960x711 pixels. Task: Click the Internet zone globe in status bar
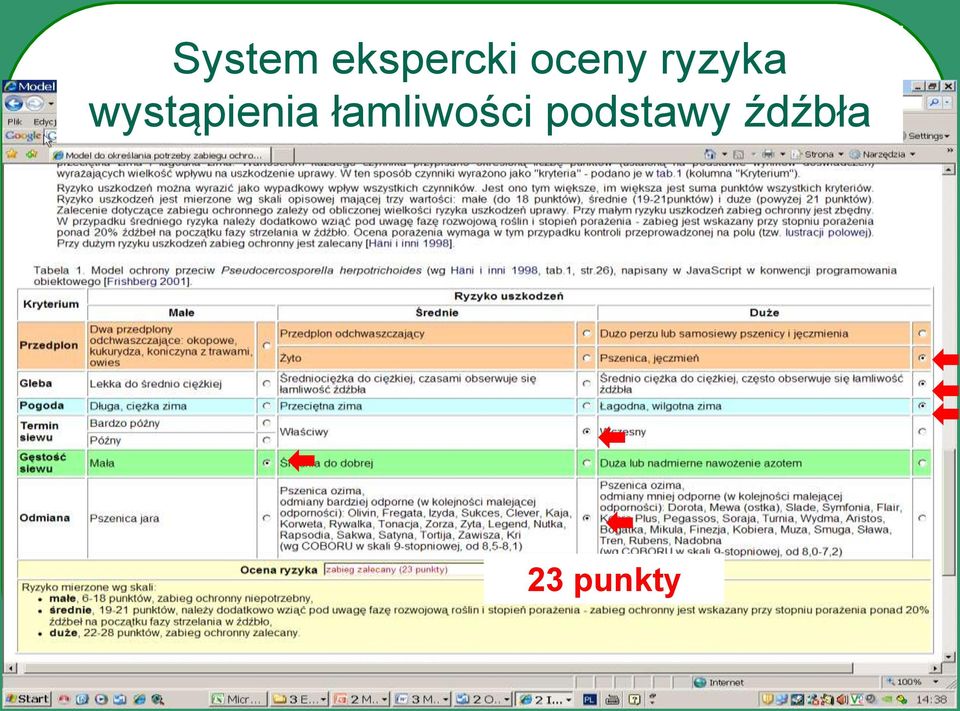700,682
